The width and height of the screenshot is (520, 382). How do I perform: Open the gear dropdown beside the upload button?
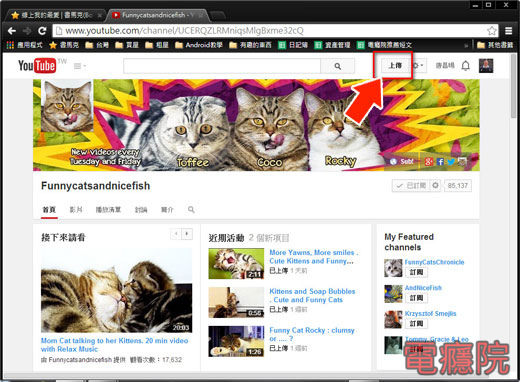418,65
